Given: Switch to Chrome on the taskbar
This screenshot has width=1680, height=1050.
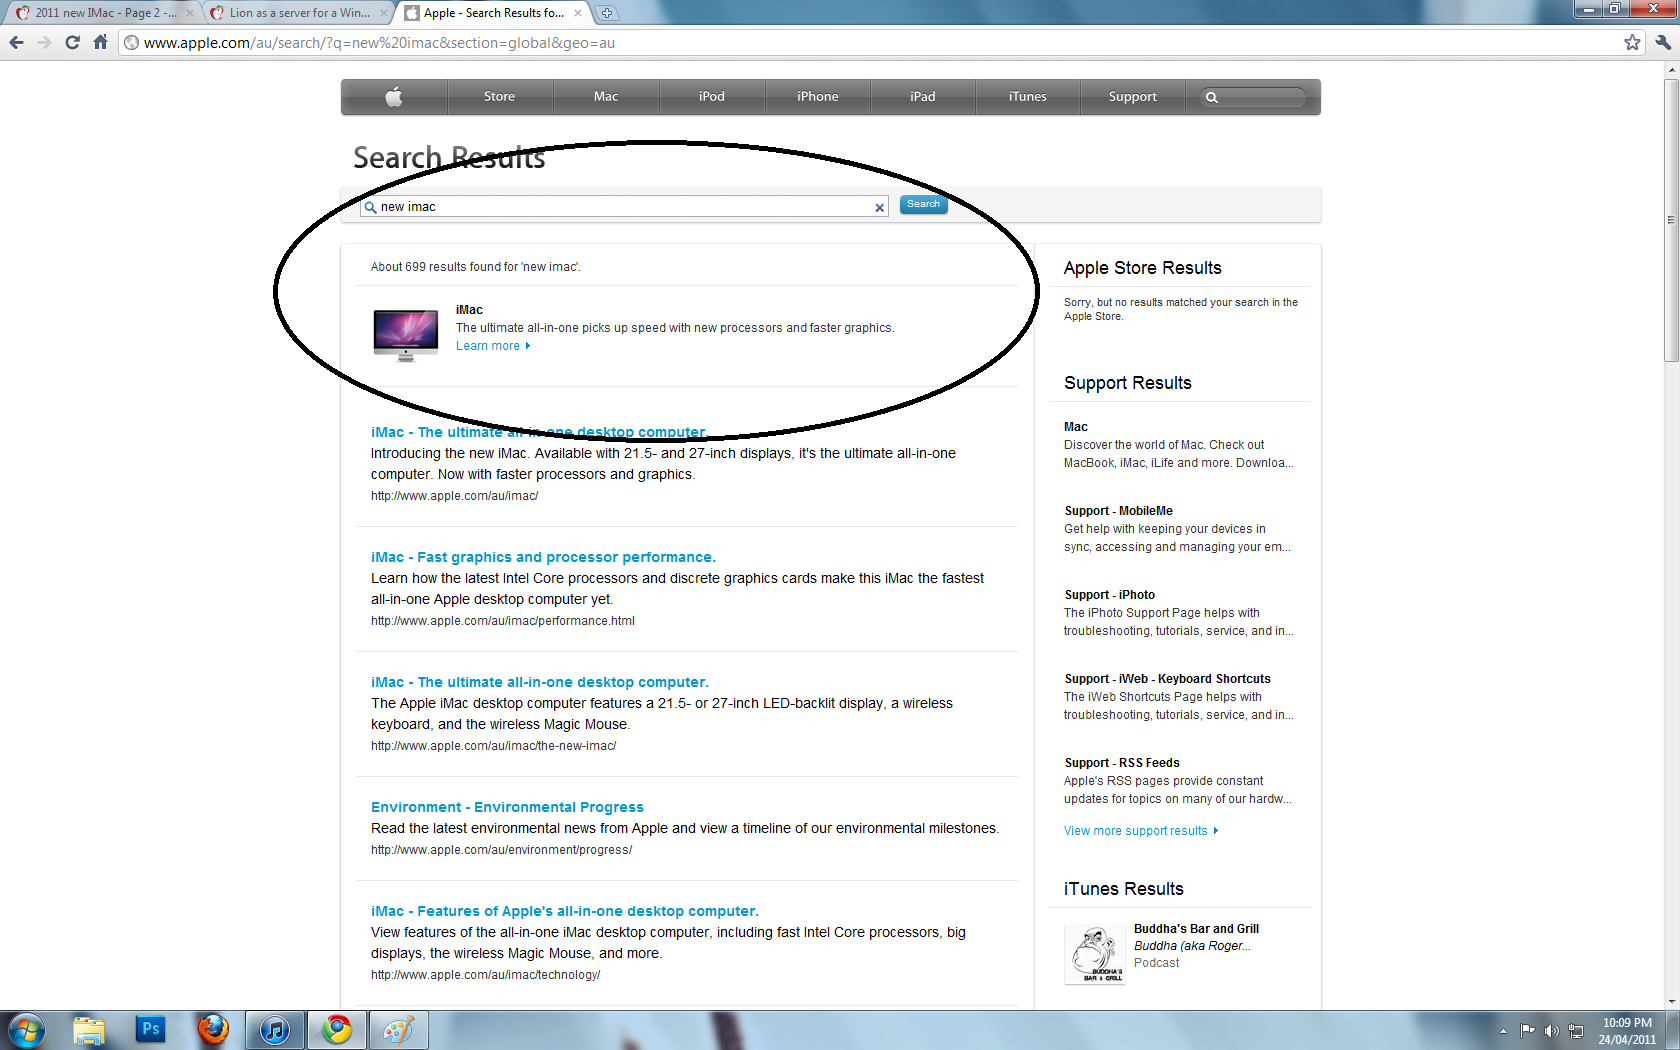Looking at the screenshot, I should (337, 1030).
